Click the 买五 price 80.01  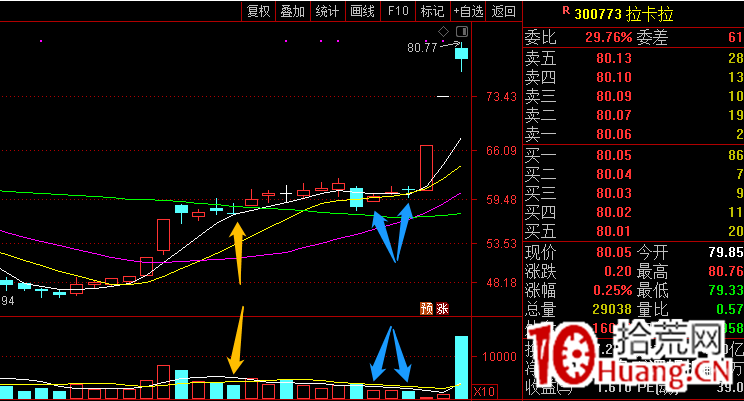pos(614,231)
